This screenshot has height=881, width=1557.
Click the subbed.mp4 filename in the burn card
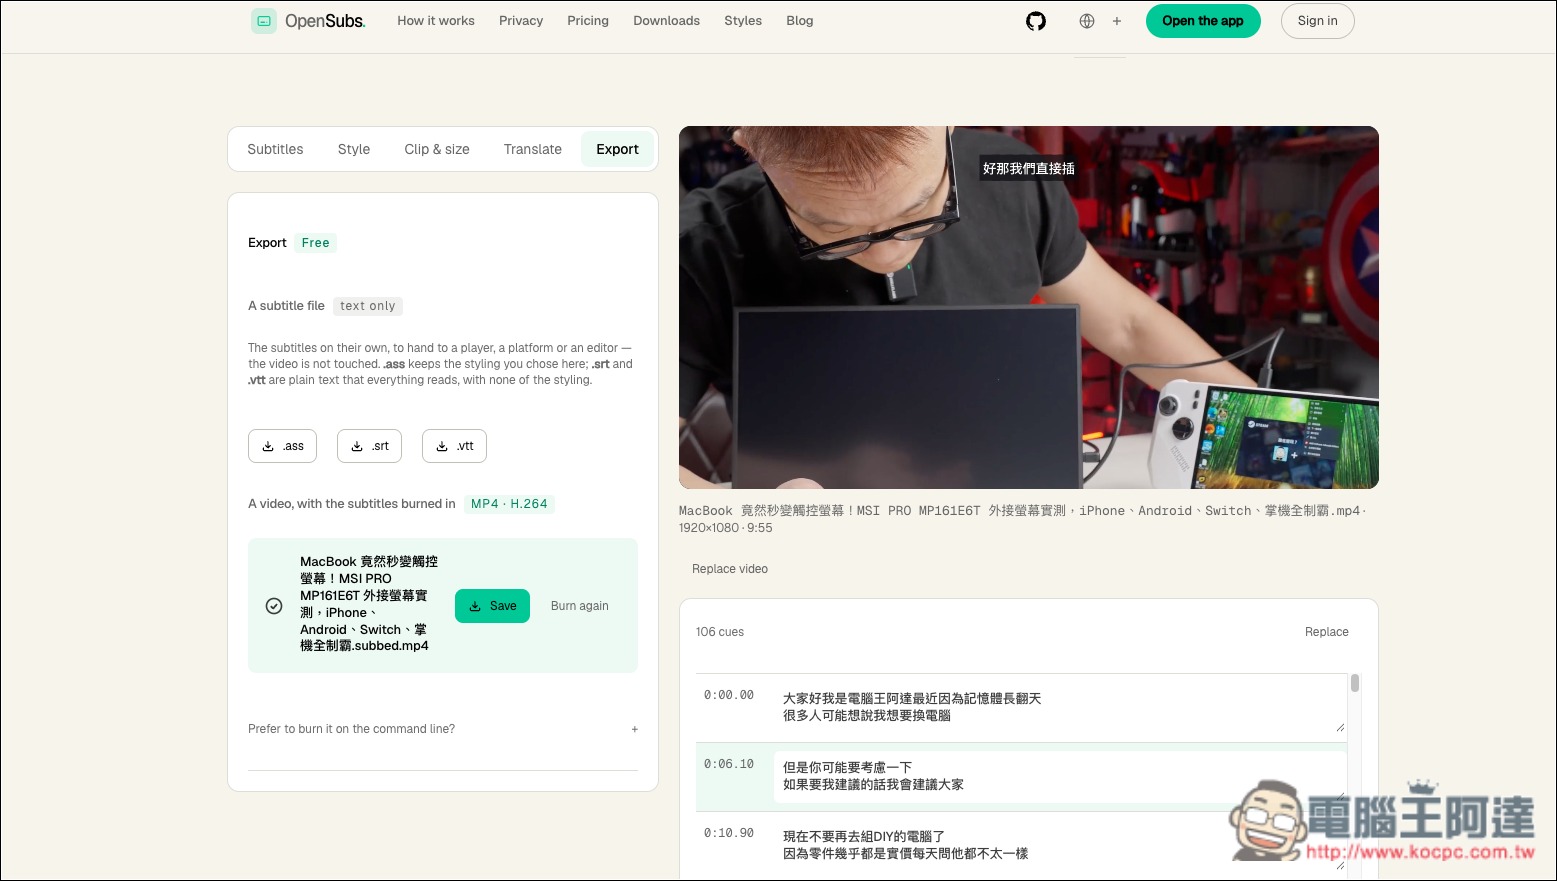point(369,604)
